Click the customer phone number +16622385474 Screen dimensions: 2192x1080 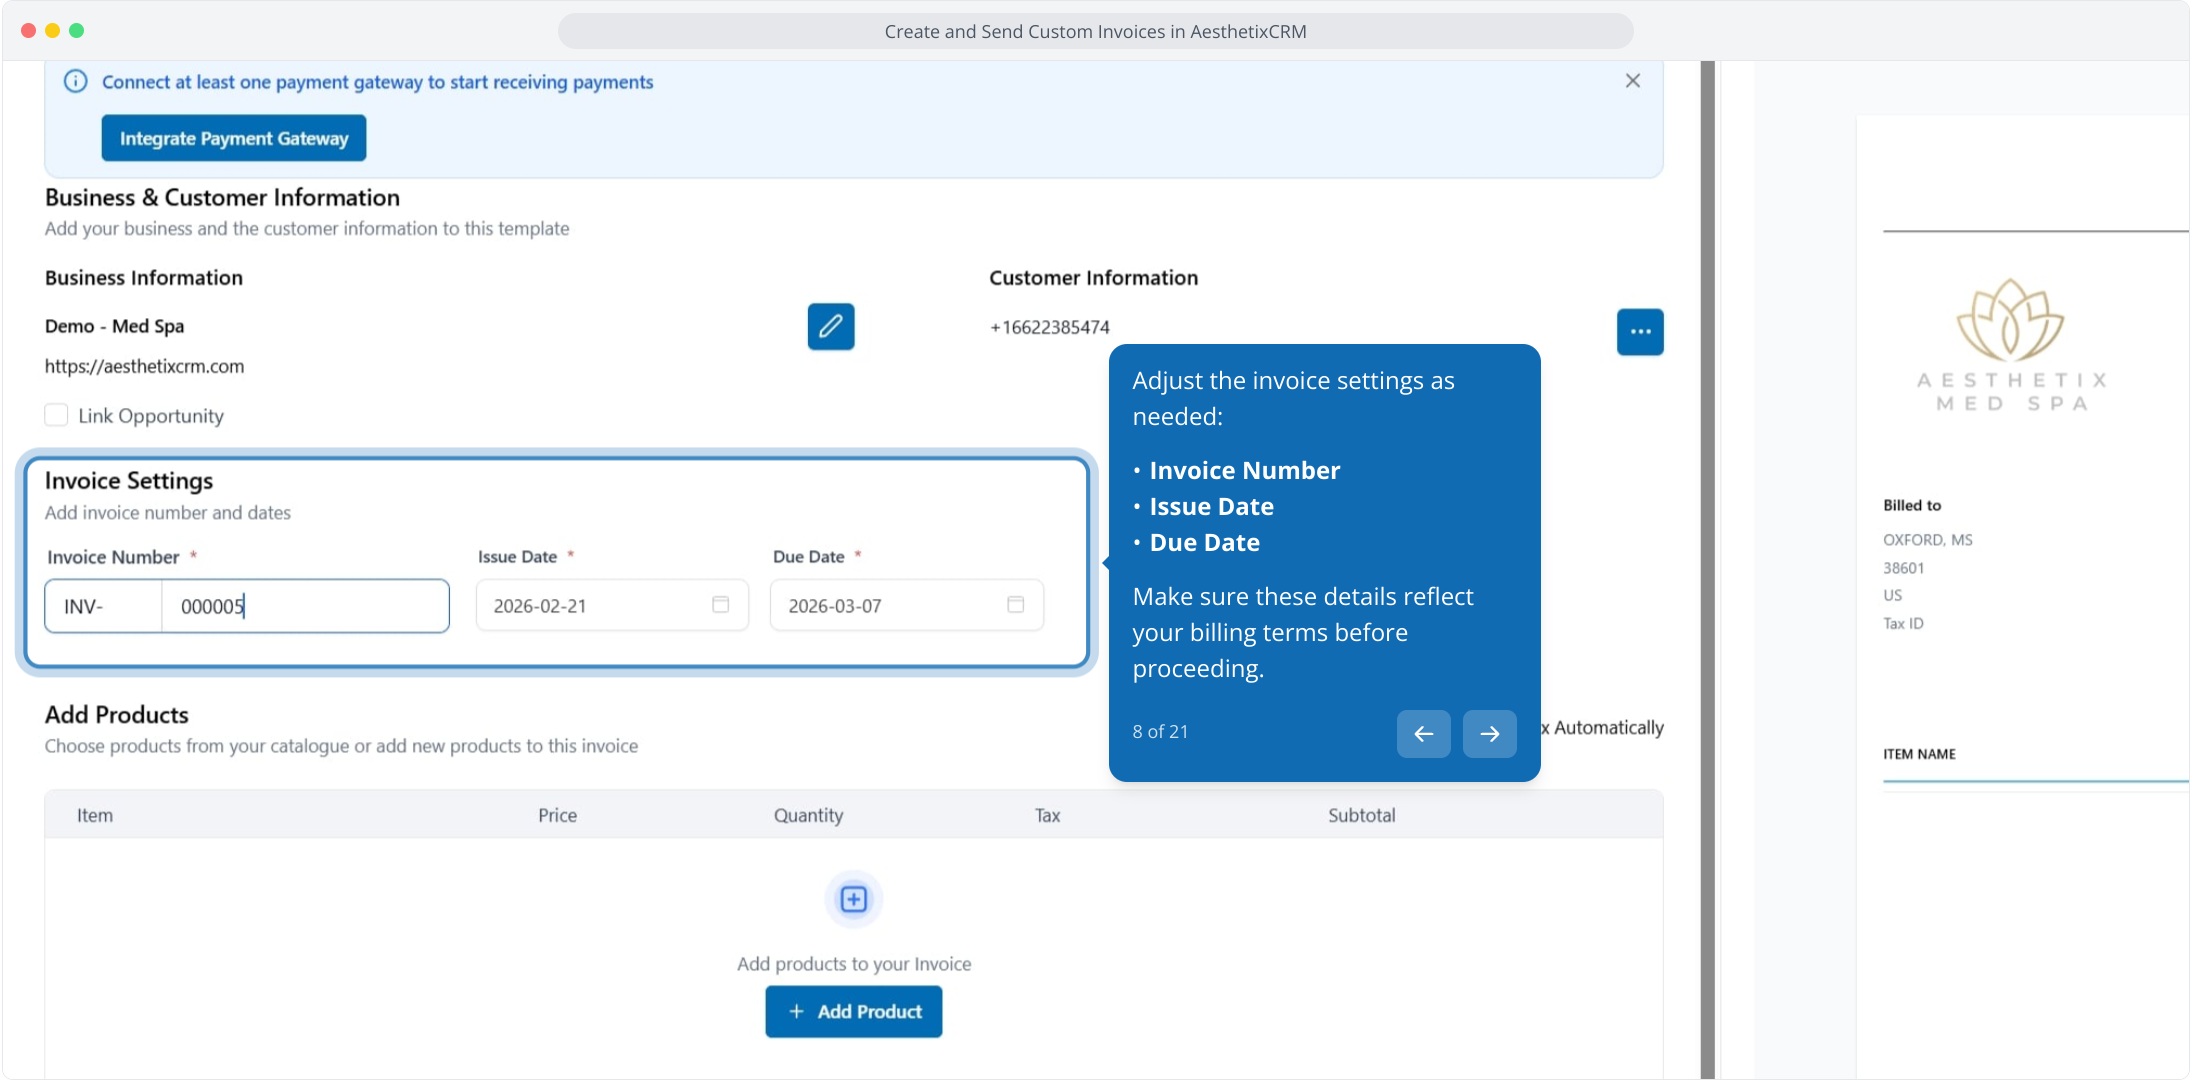tap(1049, 328)
